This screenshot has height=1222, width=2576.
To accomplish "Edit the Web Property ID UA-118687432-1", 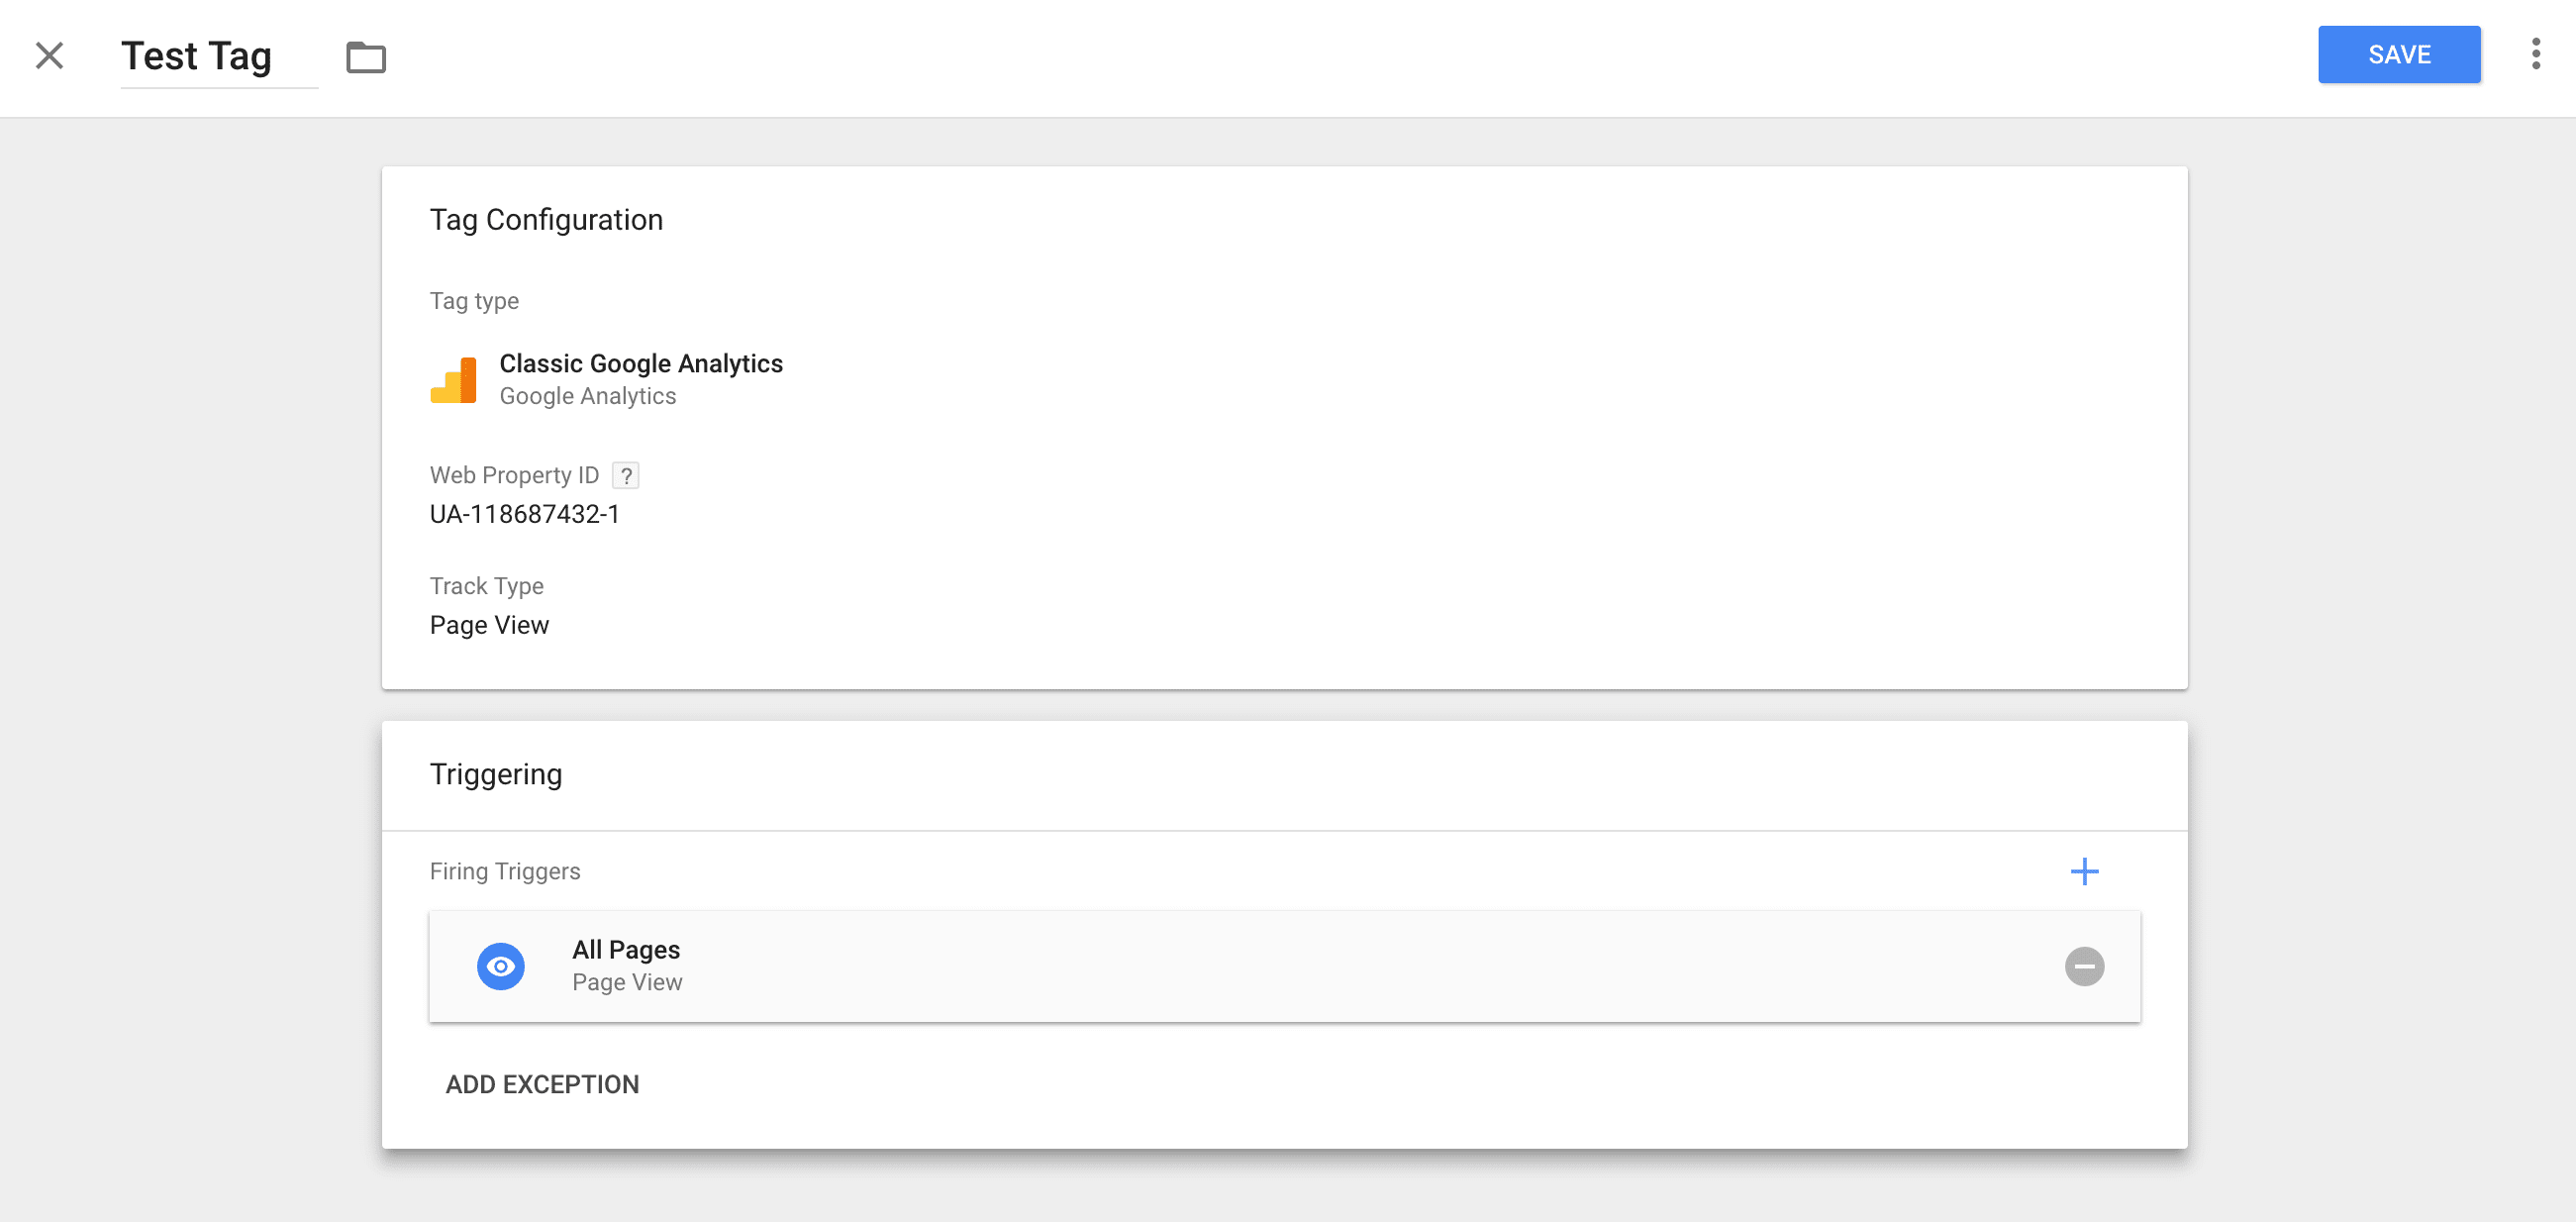I will [x=524, y=514].
